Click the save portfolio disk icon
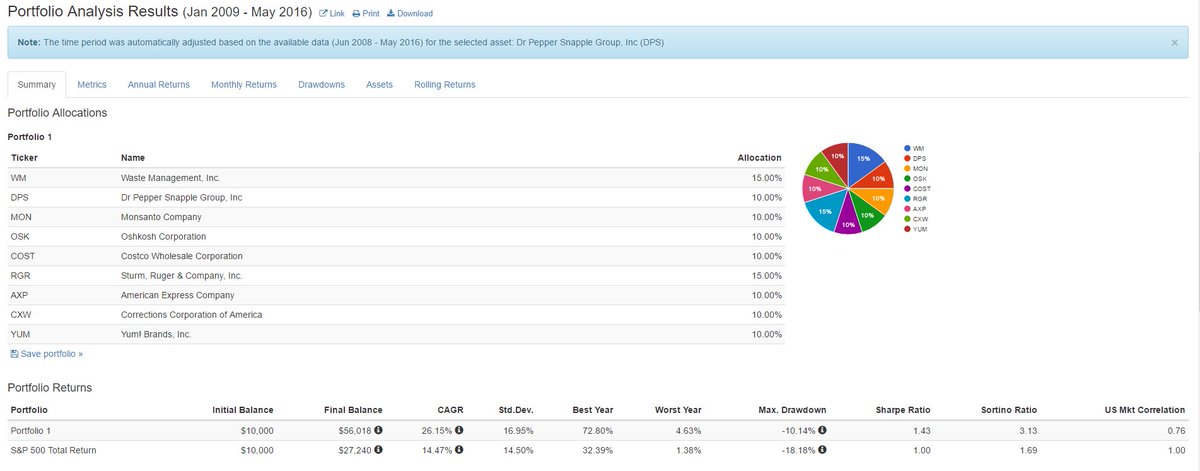1200x471 pixels. tap(13, 354)
